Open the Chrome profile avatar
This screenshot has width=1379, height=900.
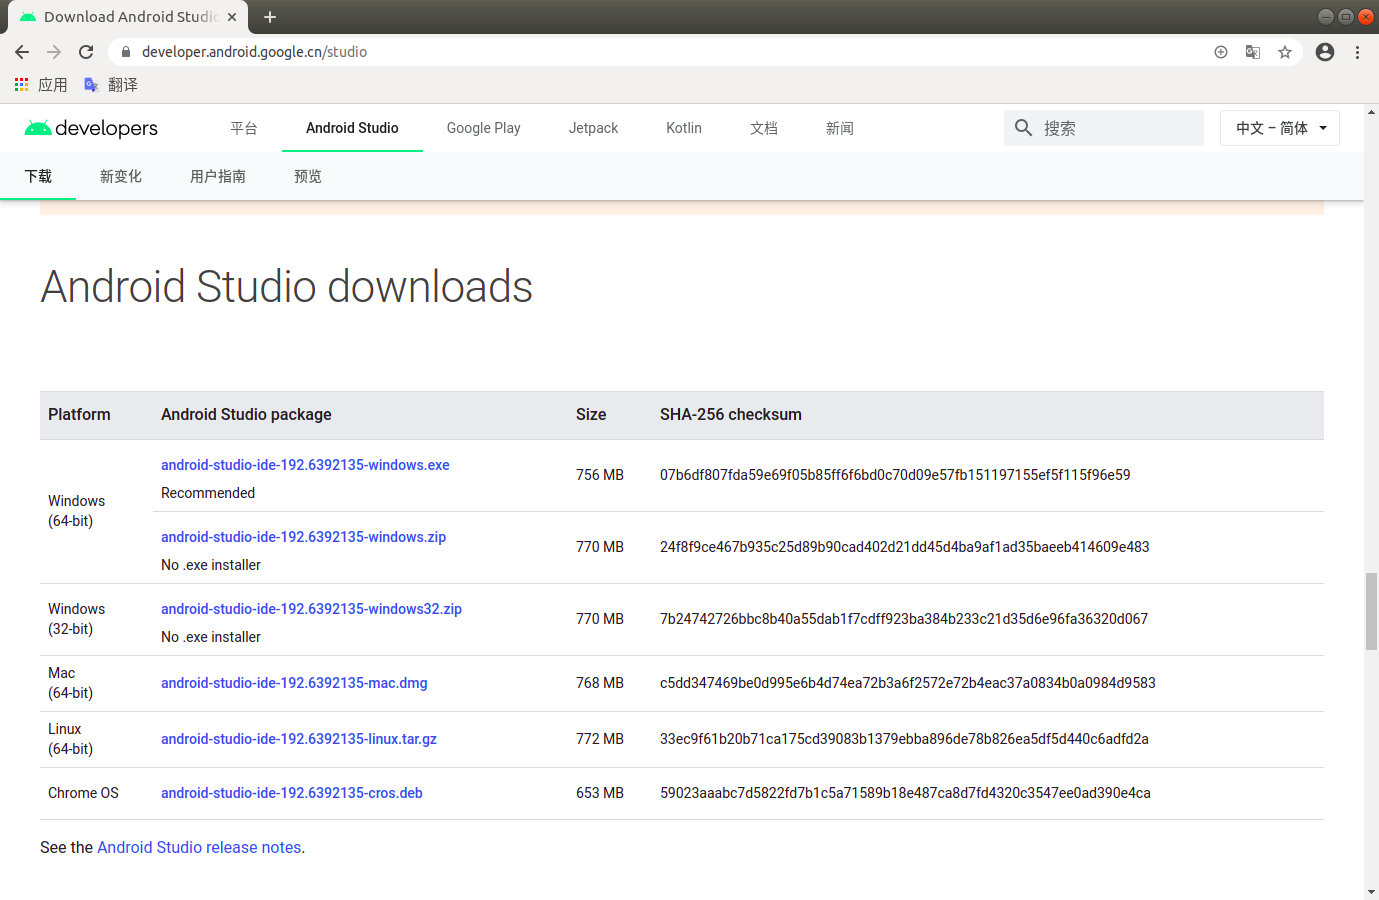pyautogui.click(x=1325, y=51)
